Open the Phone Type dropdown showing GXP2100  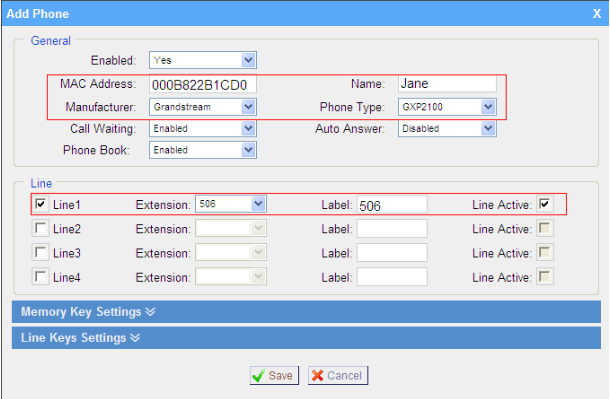point(447,107)
